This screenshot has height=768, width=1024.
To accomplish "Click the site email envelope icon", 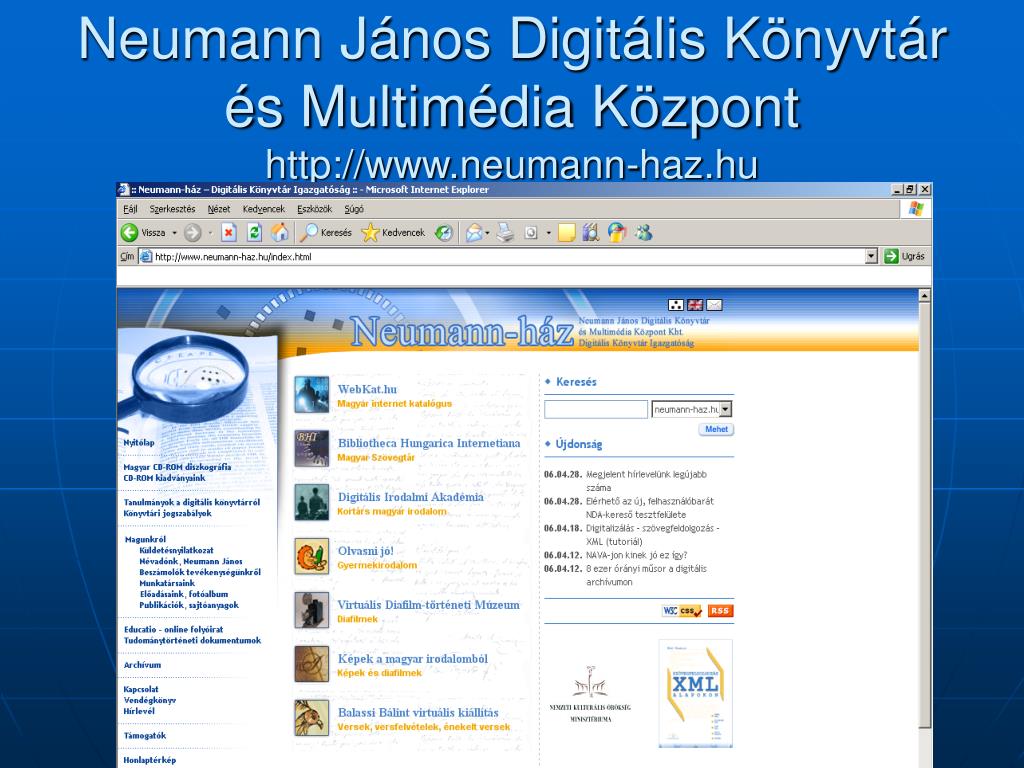I will [714, 305].
